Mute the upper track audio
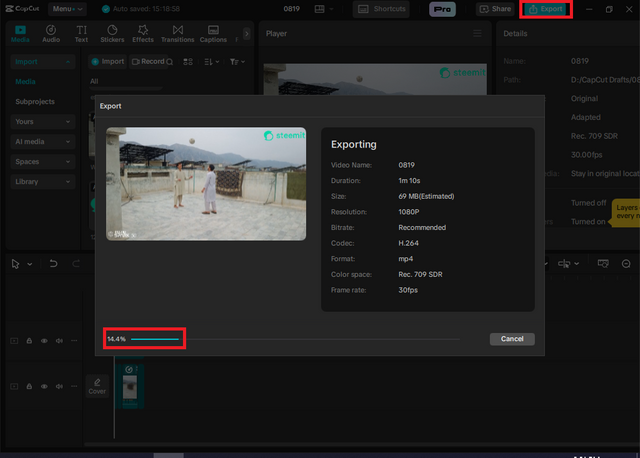640x458 pixels. (x=59, y=340)
